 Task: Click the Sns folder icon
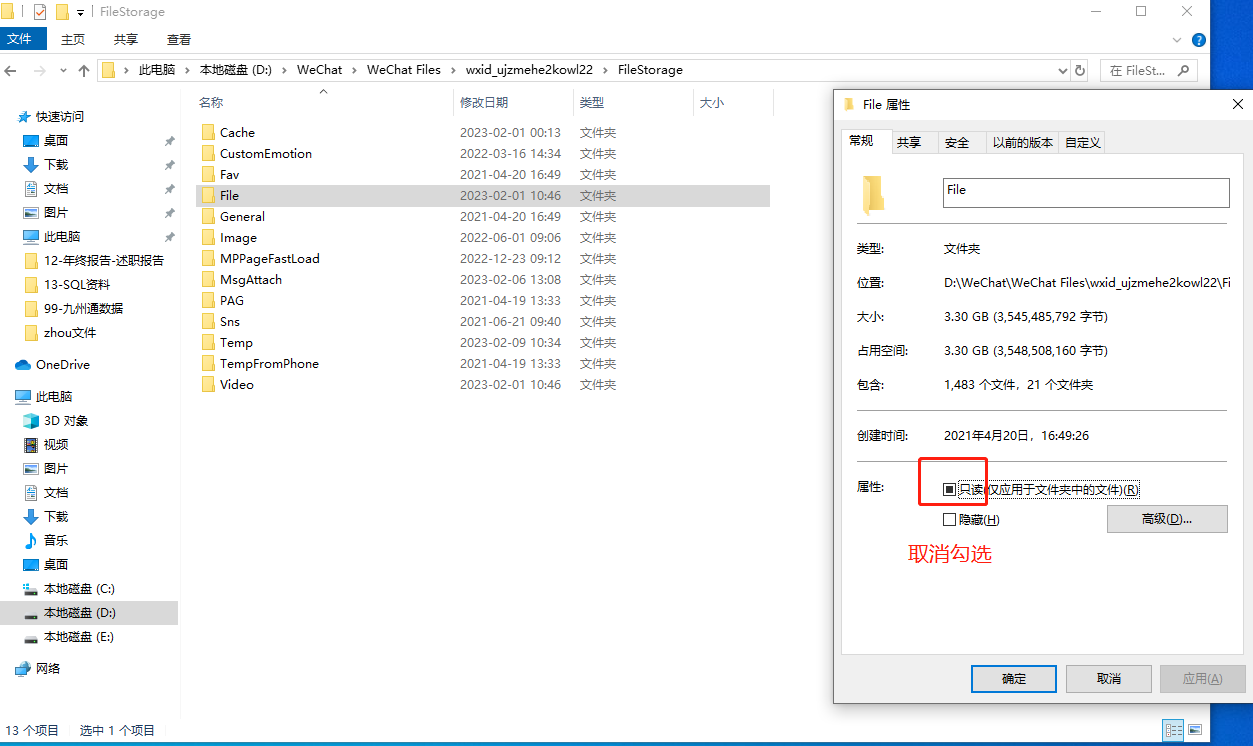[x=208, y=321]
